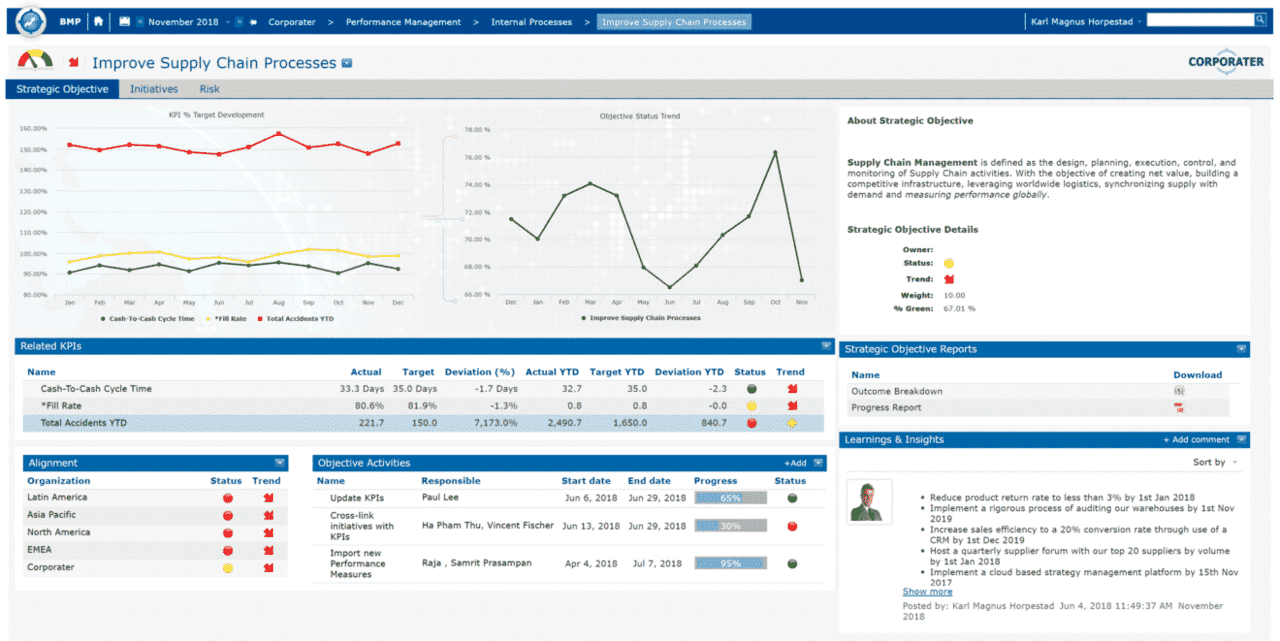Open the calendar period picker icon
Viewport: 1280px width, 641px height.
click(124, 21)
